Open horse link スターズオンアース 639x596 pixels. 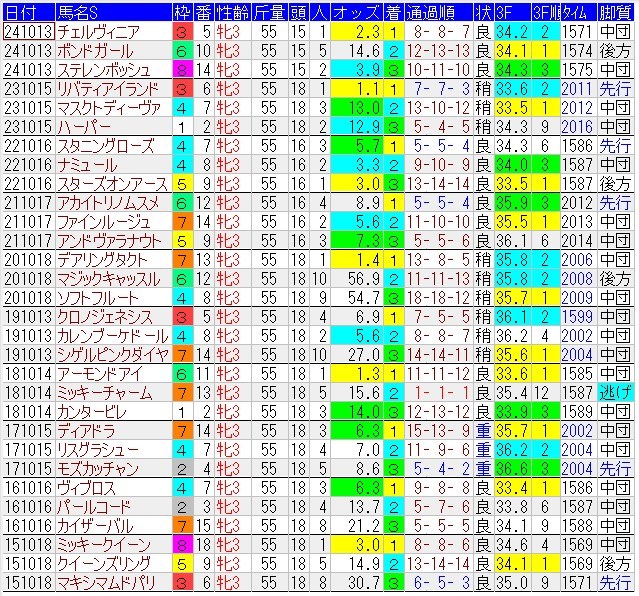pos(100,183)
